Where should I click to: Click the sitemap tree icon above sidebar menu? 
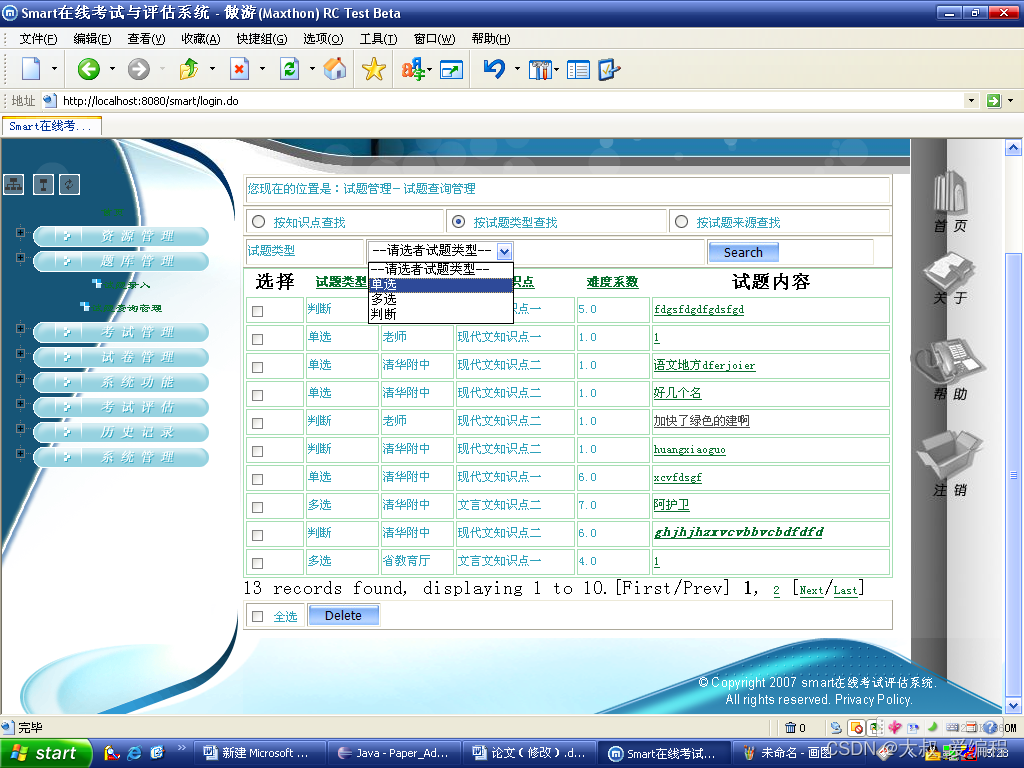point(13,184)
